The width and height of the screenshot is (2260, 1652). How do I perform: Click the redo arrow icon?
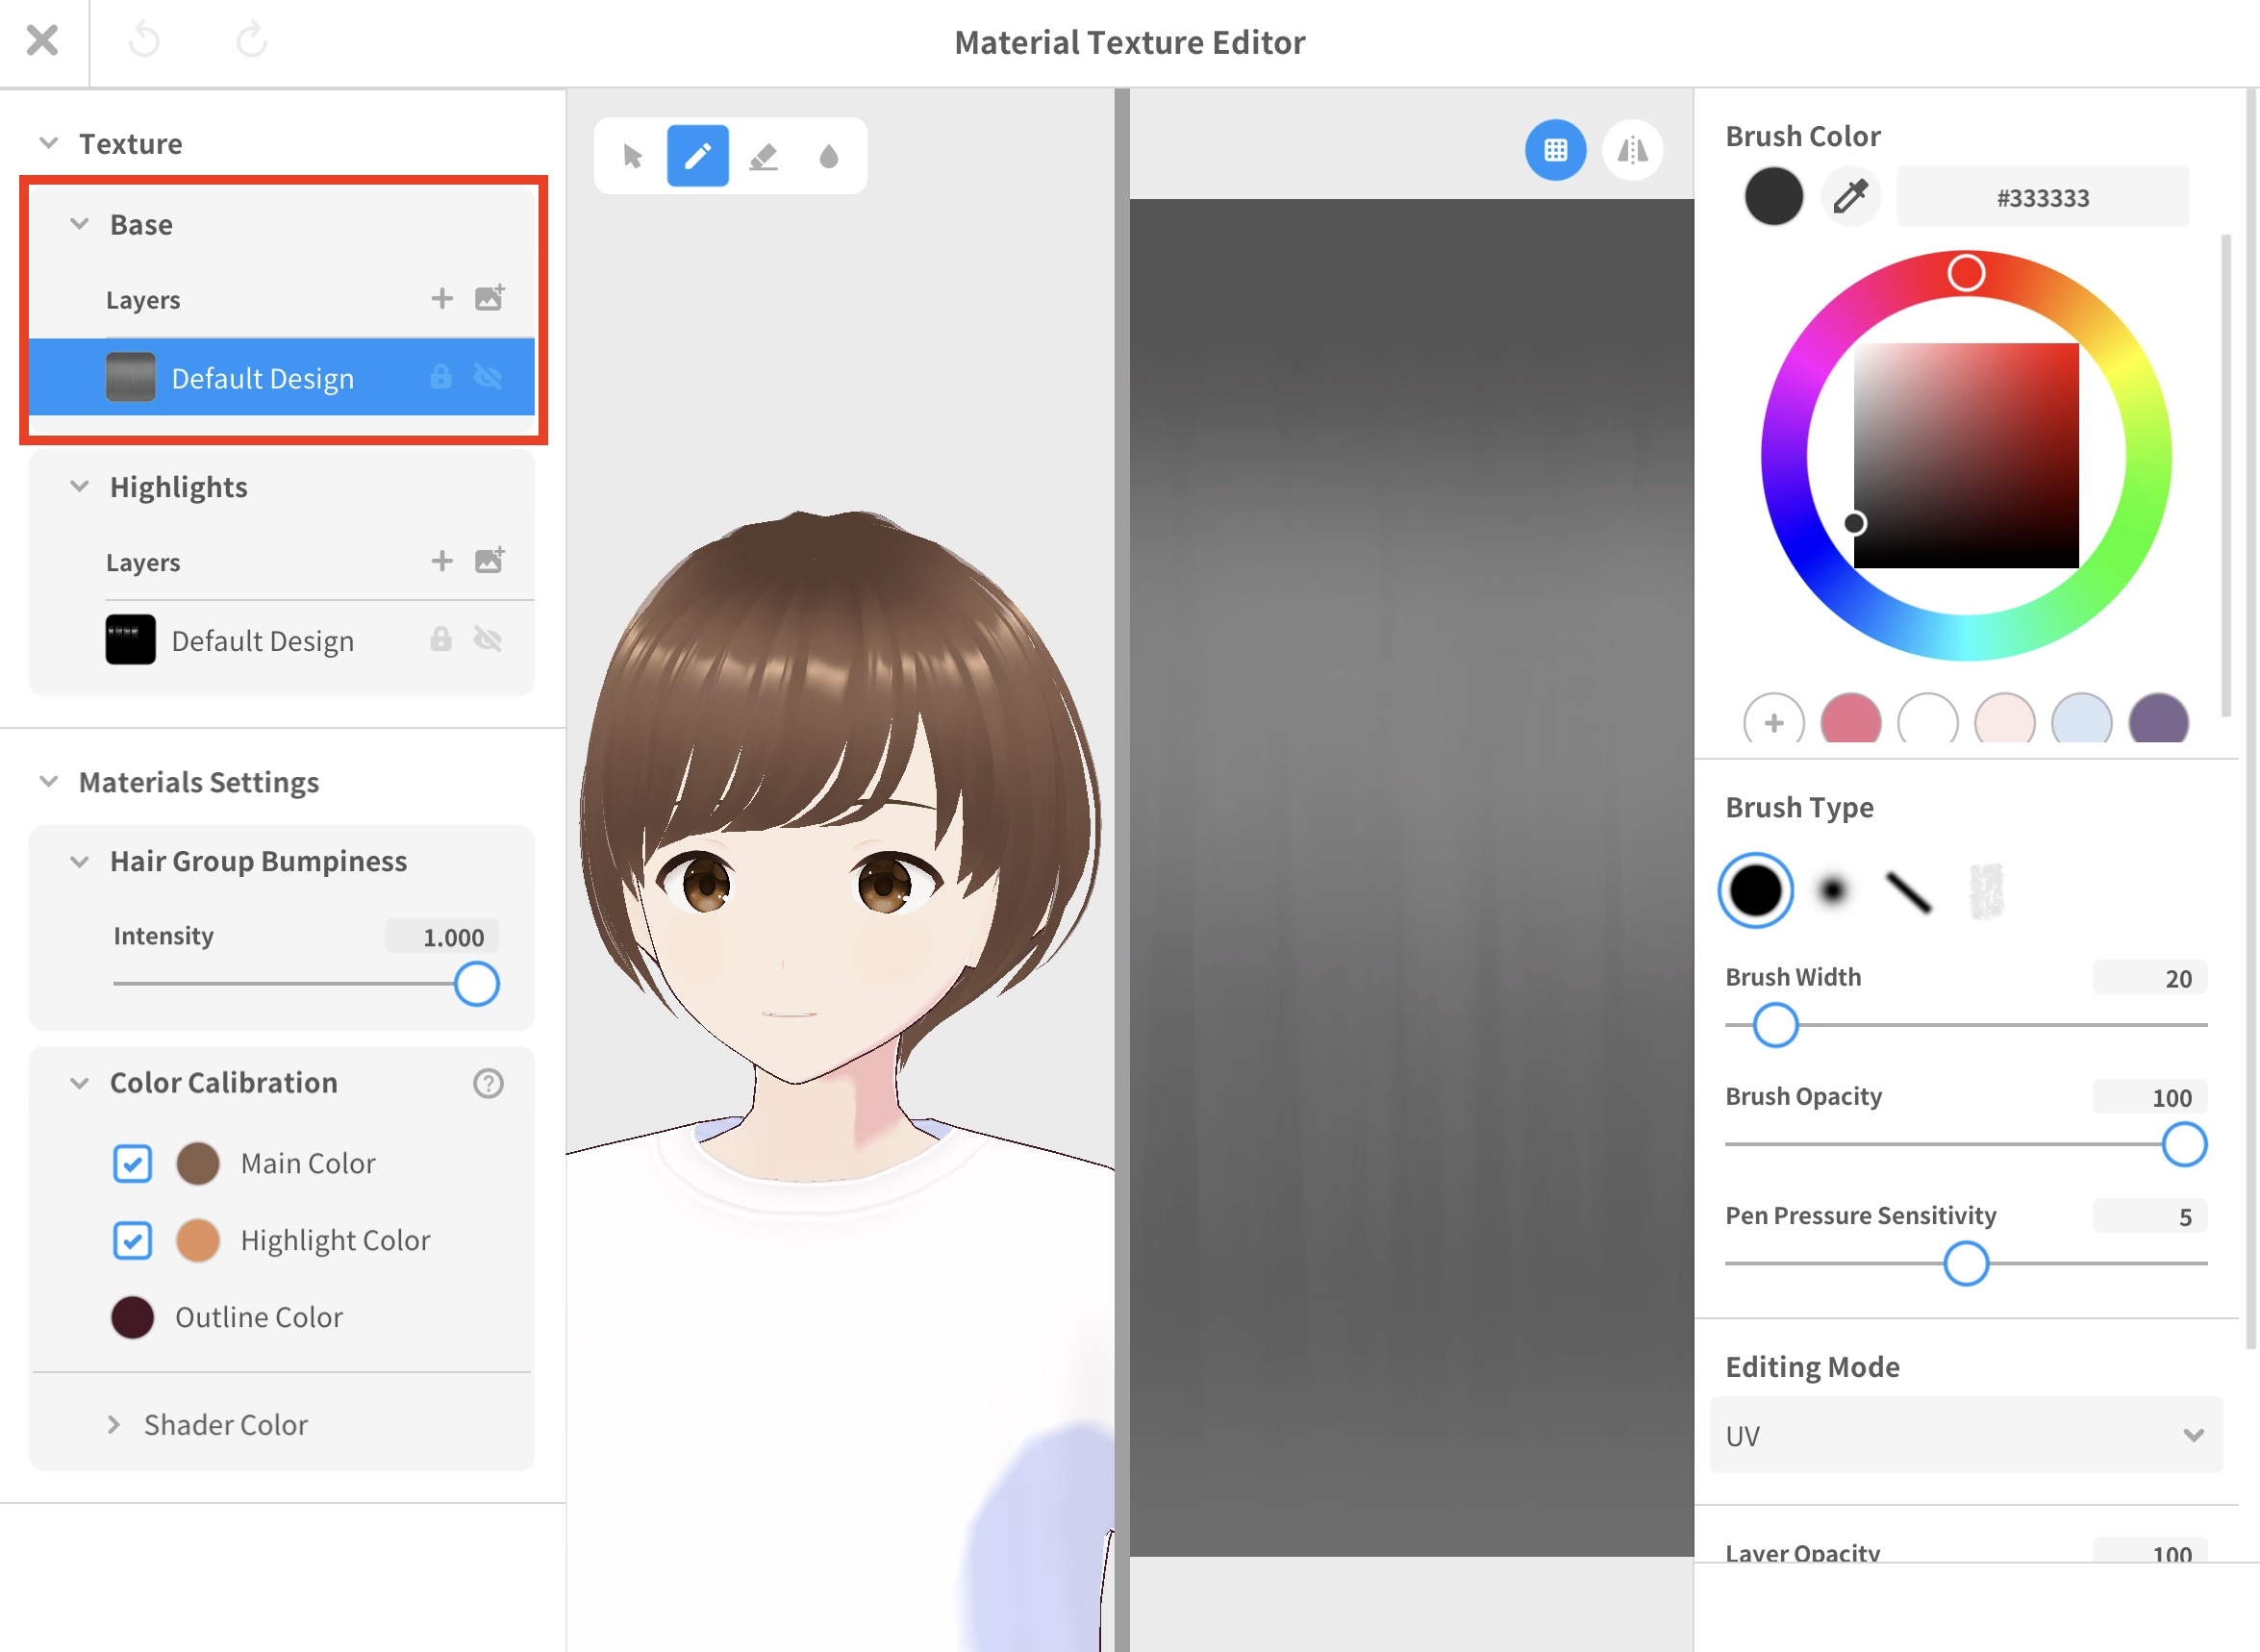(x=251, y=41)
